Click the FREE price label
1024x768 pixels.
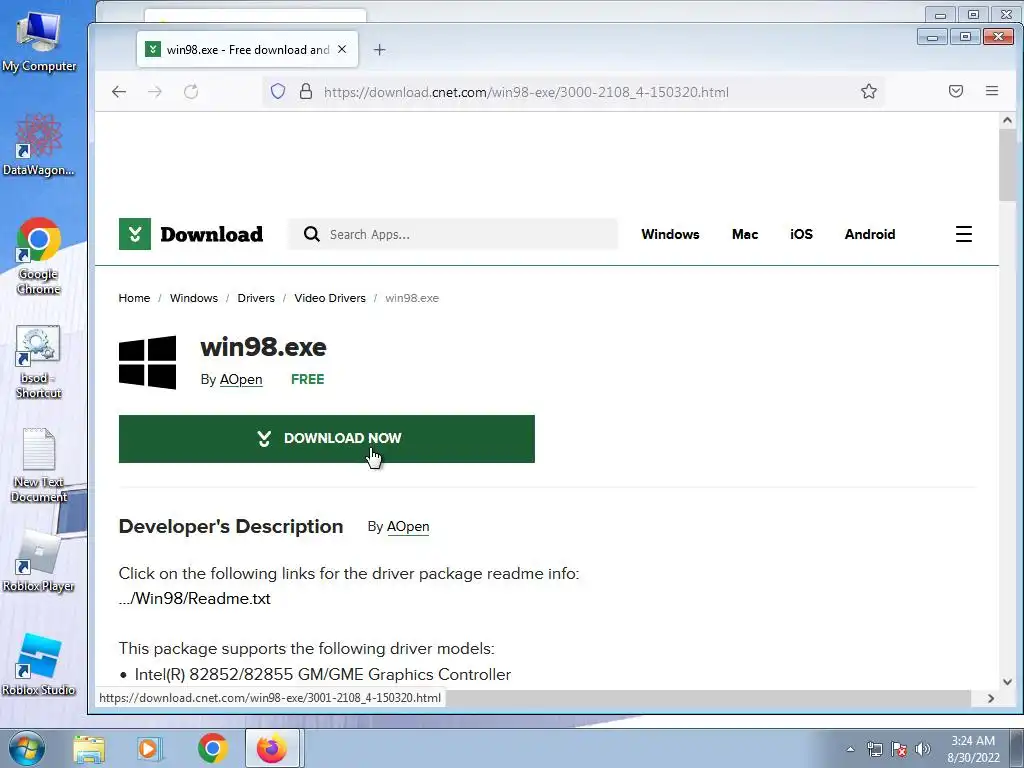click(x=308, y=379)
